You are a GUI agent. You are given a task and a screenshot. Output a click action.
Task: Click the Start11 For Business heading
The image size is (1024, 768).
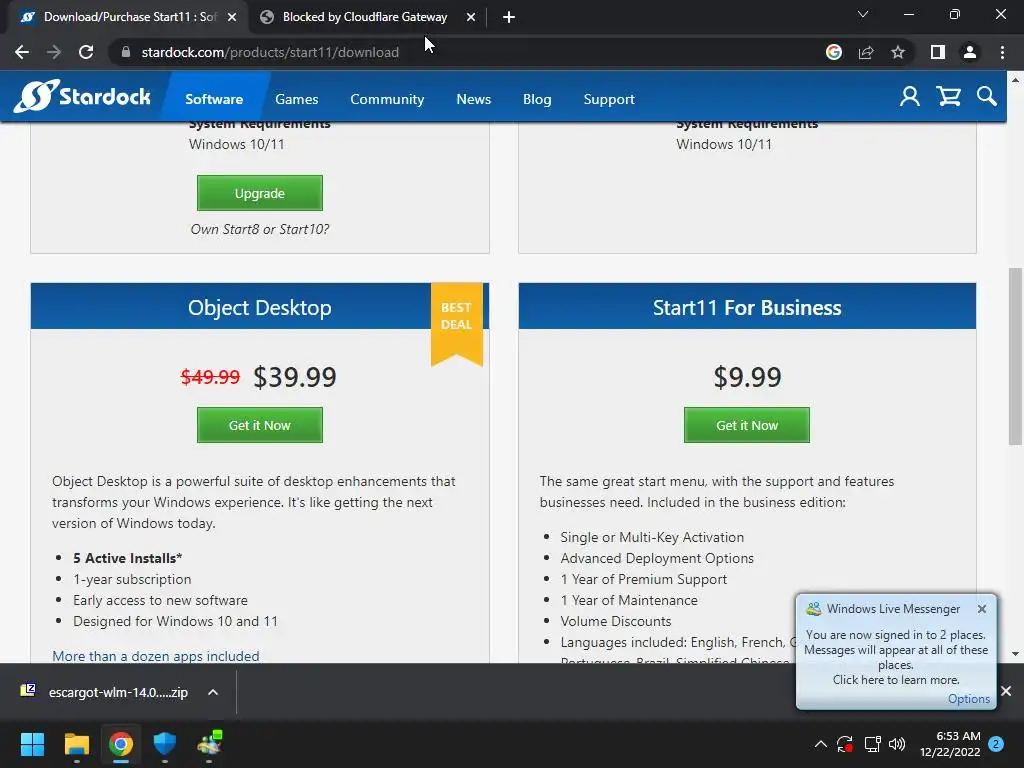747,308
